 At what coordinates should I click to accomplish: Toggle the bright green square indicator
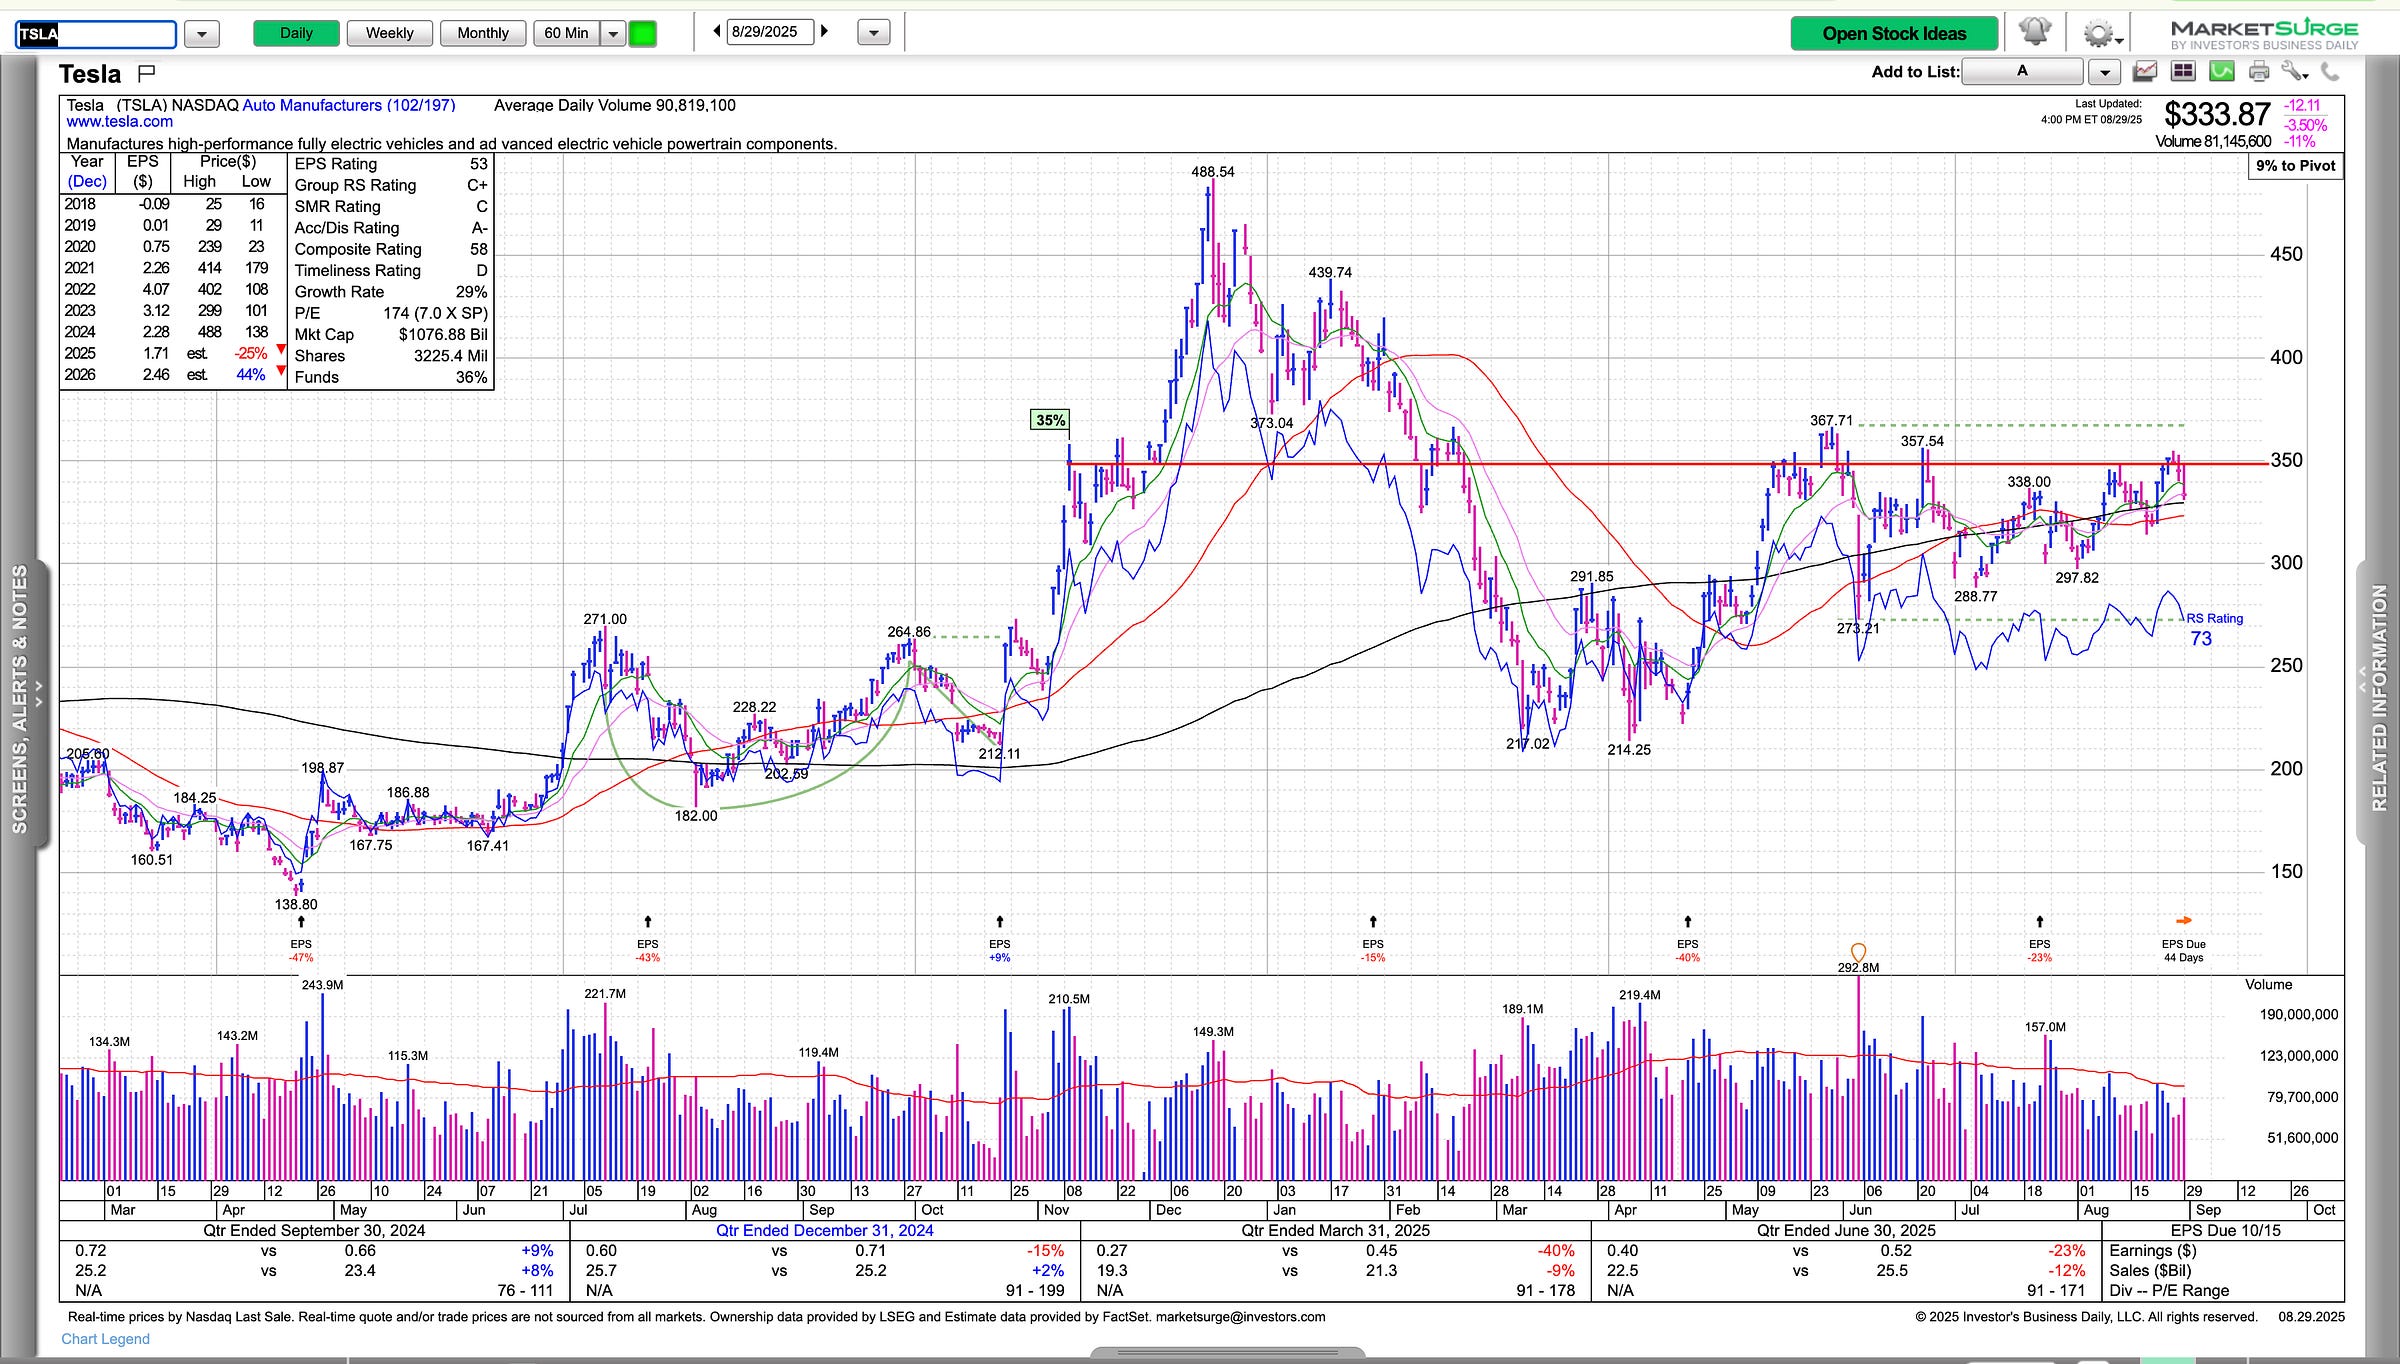643,33
